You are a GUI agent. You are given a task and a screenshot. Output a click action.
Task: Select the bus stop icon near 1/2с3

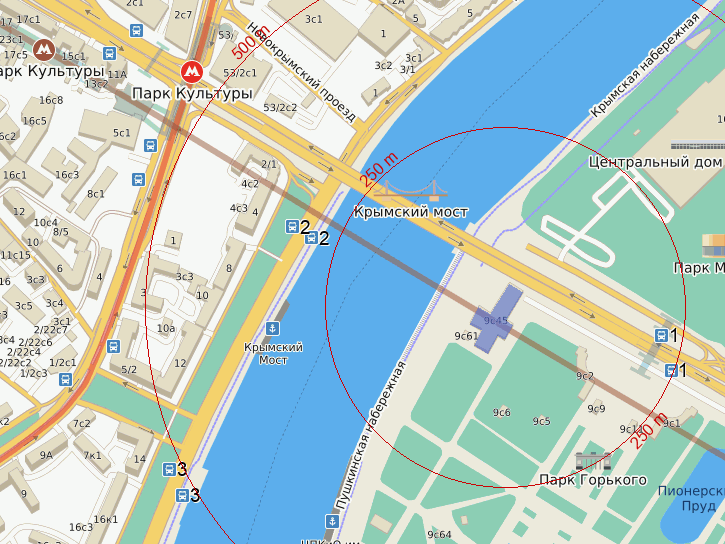(66, 379)
